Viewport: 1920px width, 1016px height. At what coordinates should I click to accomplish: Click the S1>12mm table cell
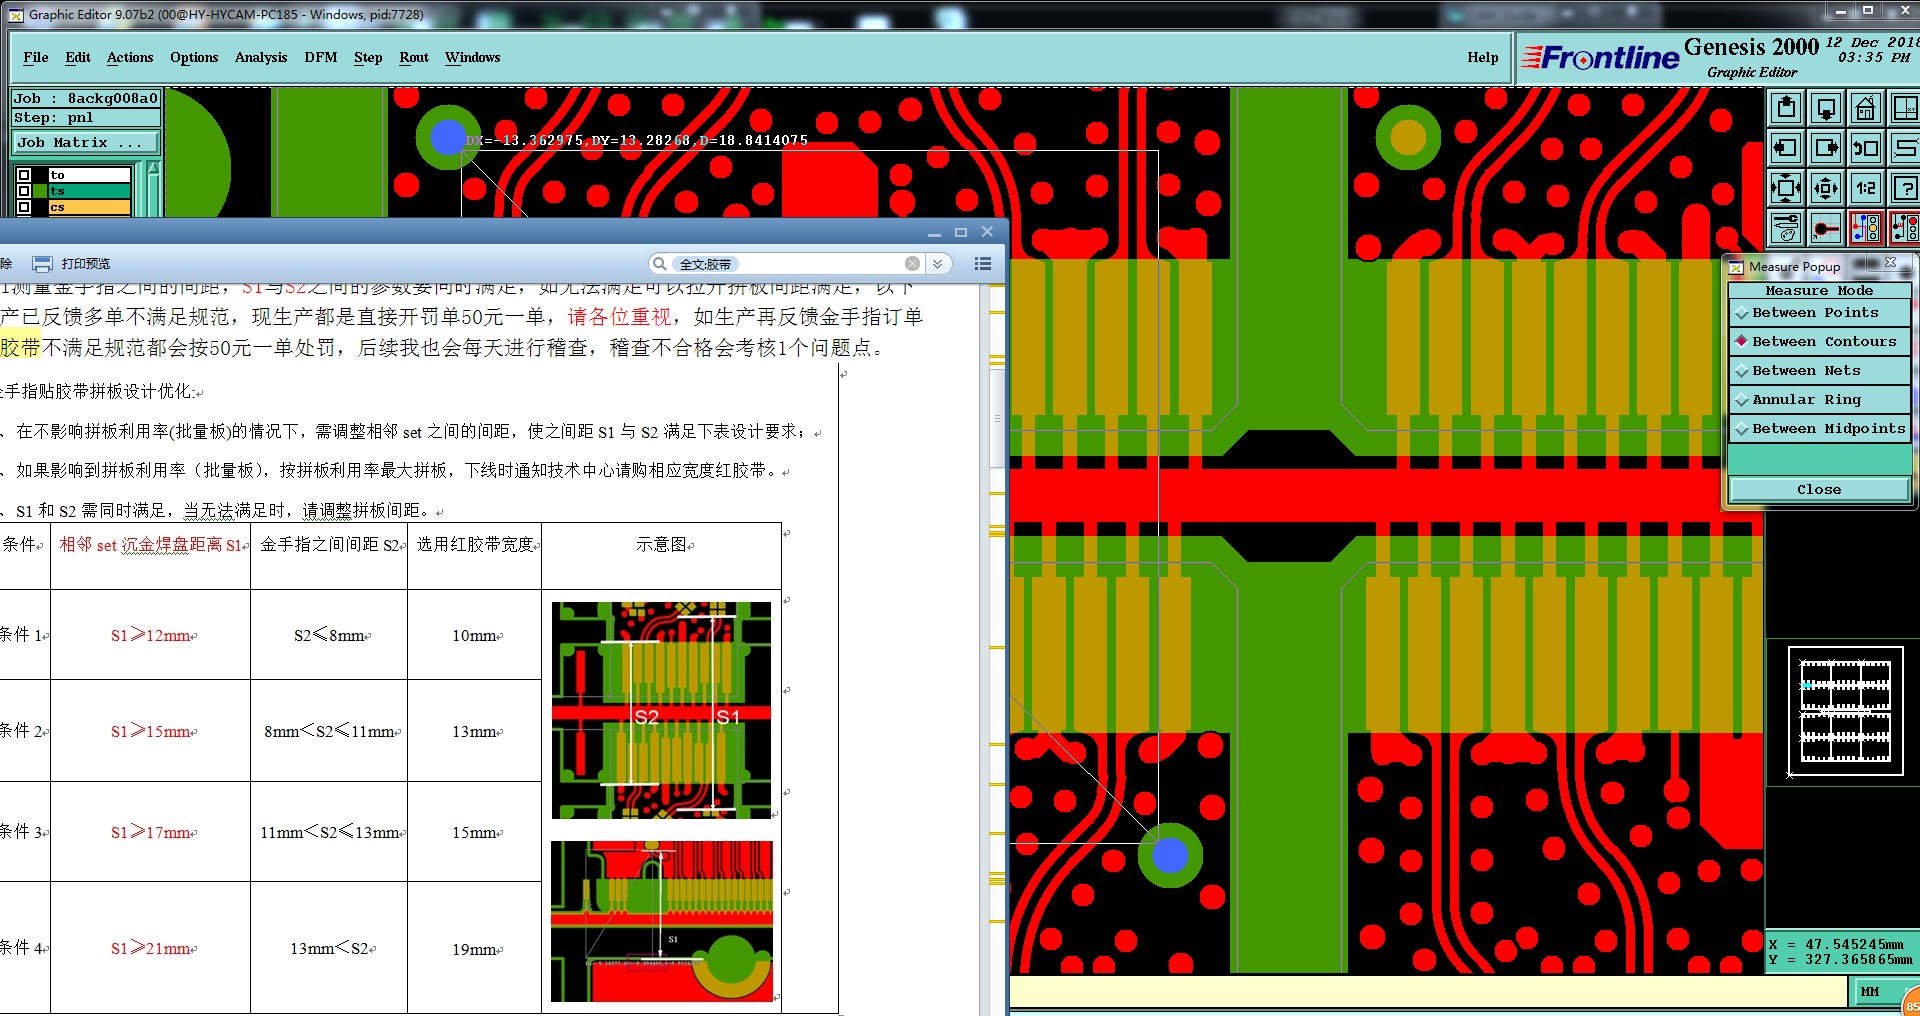coord(153,635)
